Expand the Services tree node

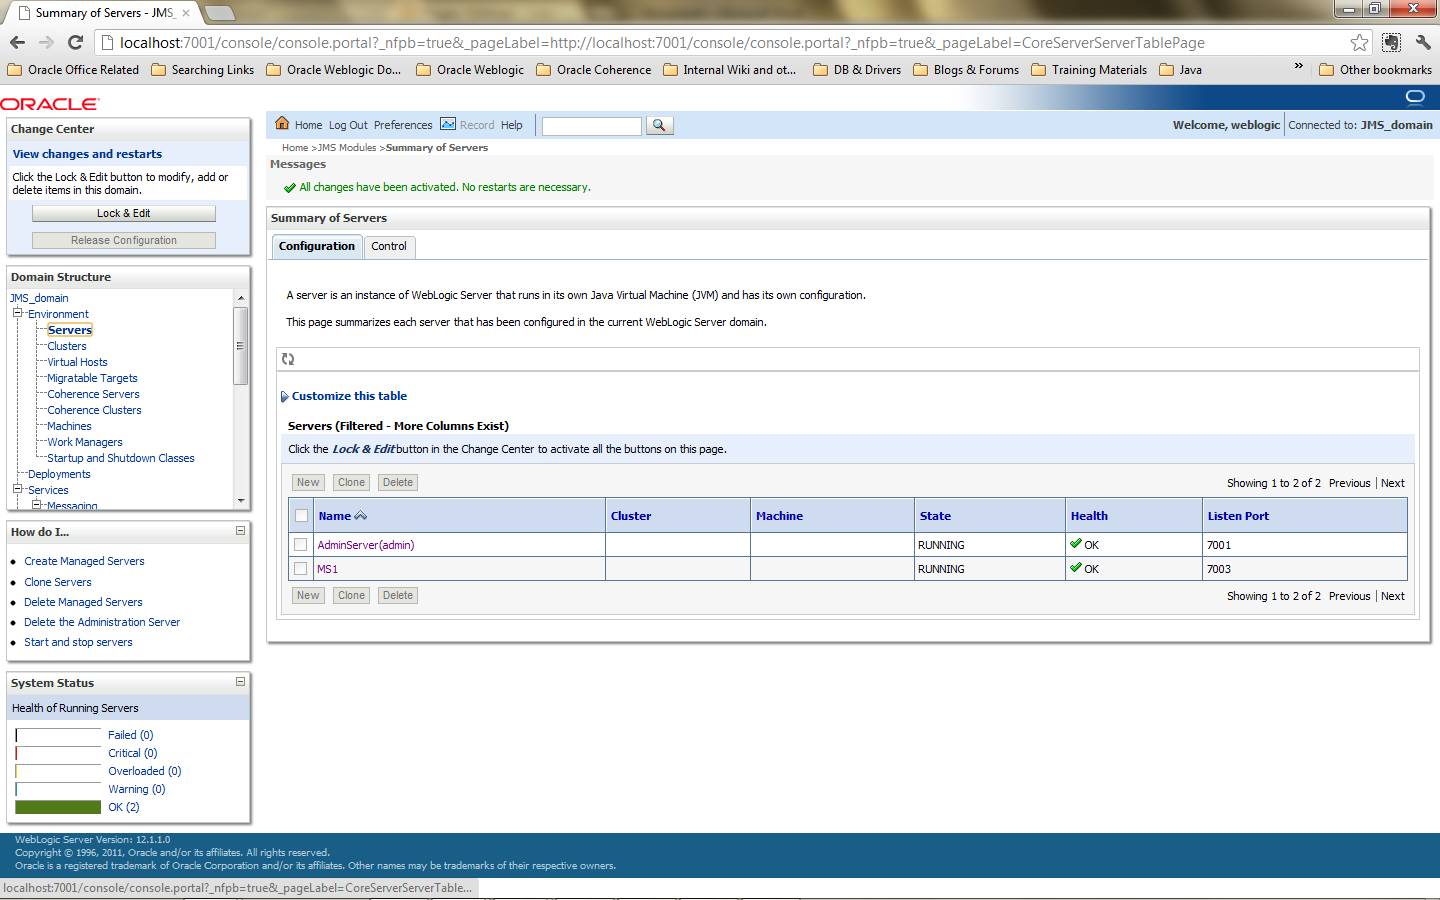click(x=16, y=489)
